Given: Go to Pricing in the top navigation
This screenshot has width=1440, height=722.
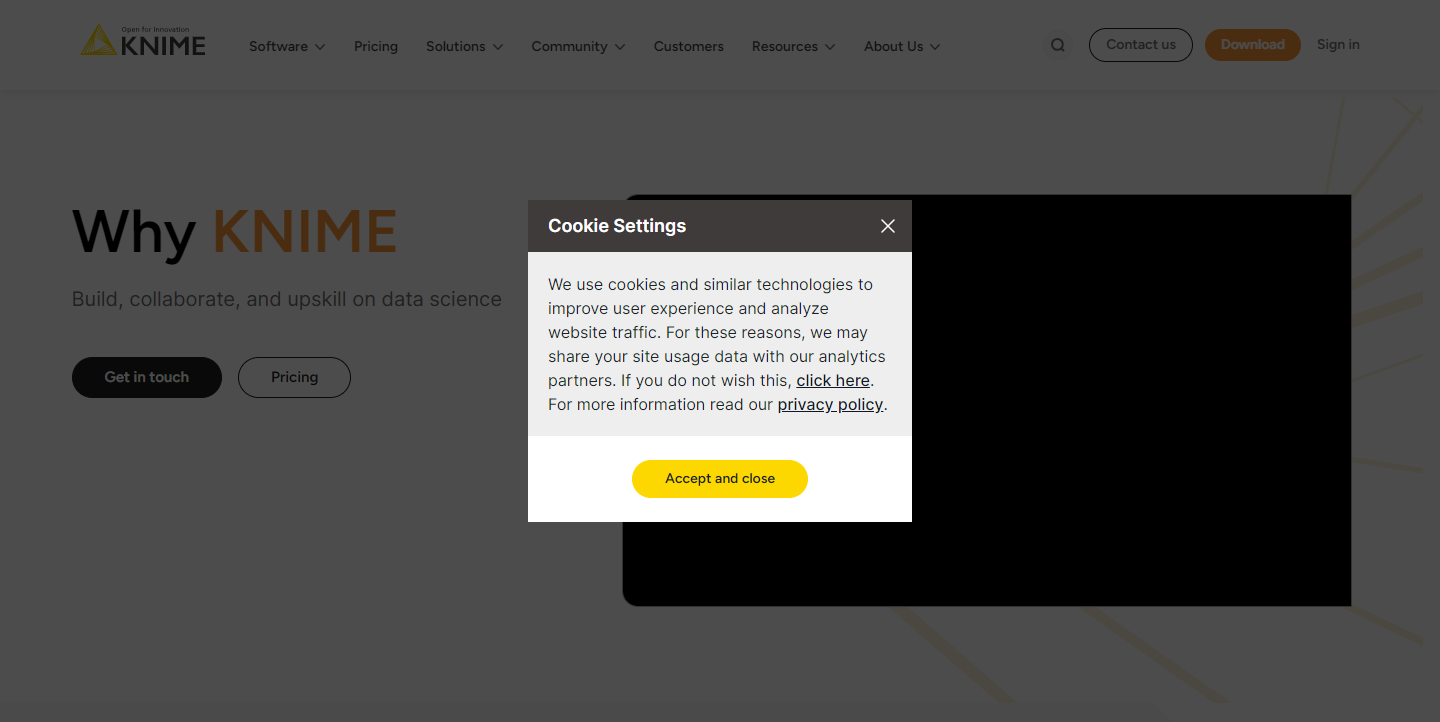Looking at the screenshot, I should (x=376, y=46).
